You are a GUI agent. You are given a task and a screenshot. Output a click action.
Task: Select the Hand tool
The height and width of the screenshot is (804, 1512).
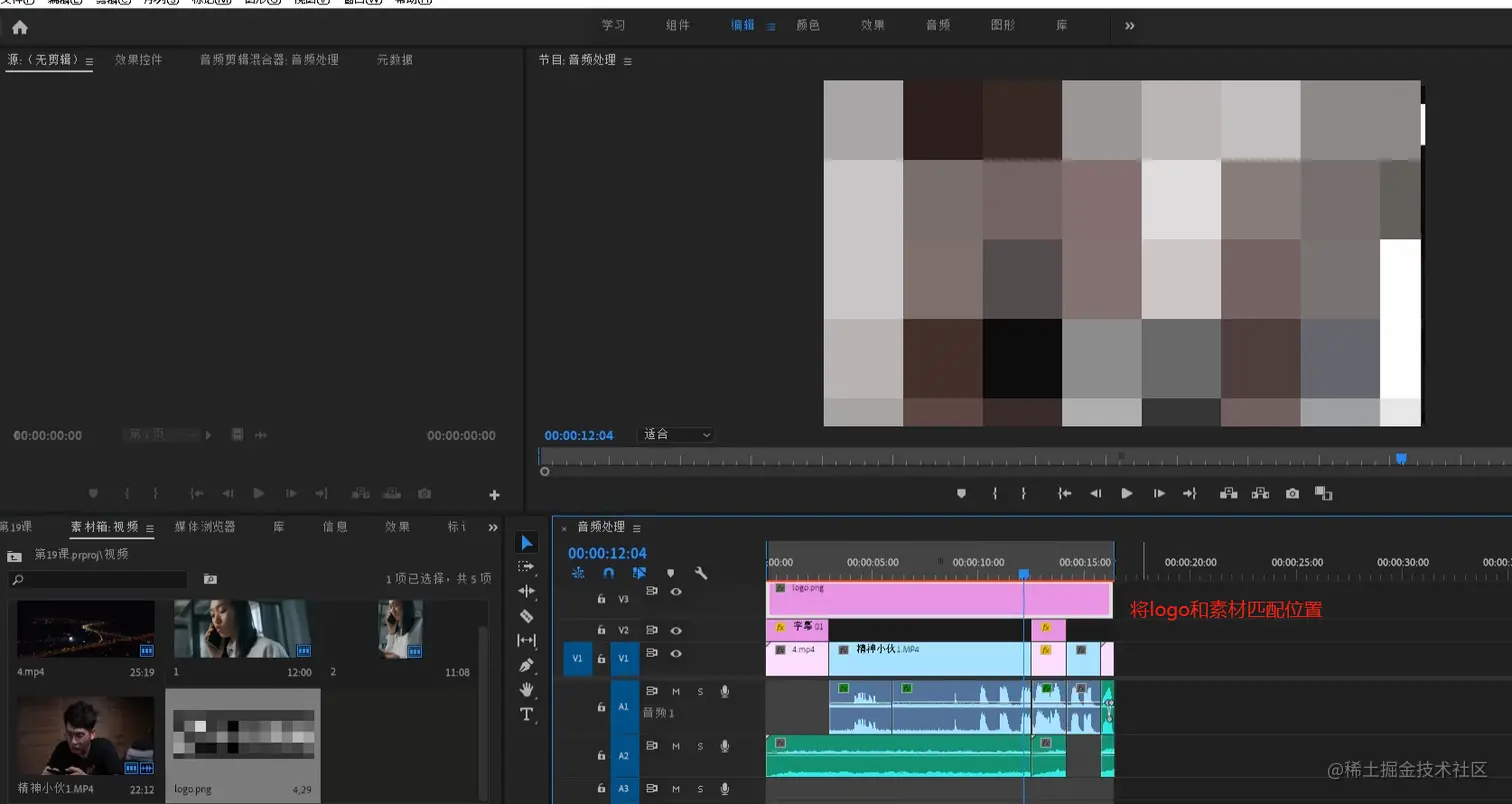pyautogui.click(x=526, y=690)
